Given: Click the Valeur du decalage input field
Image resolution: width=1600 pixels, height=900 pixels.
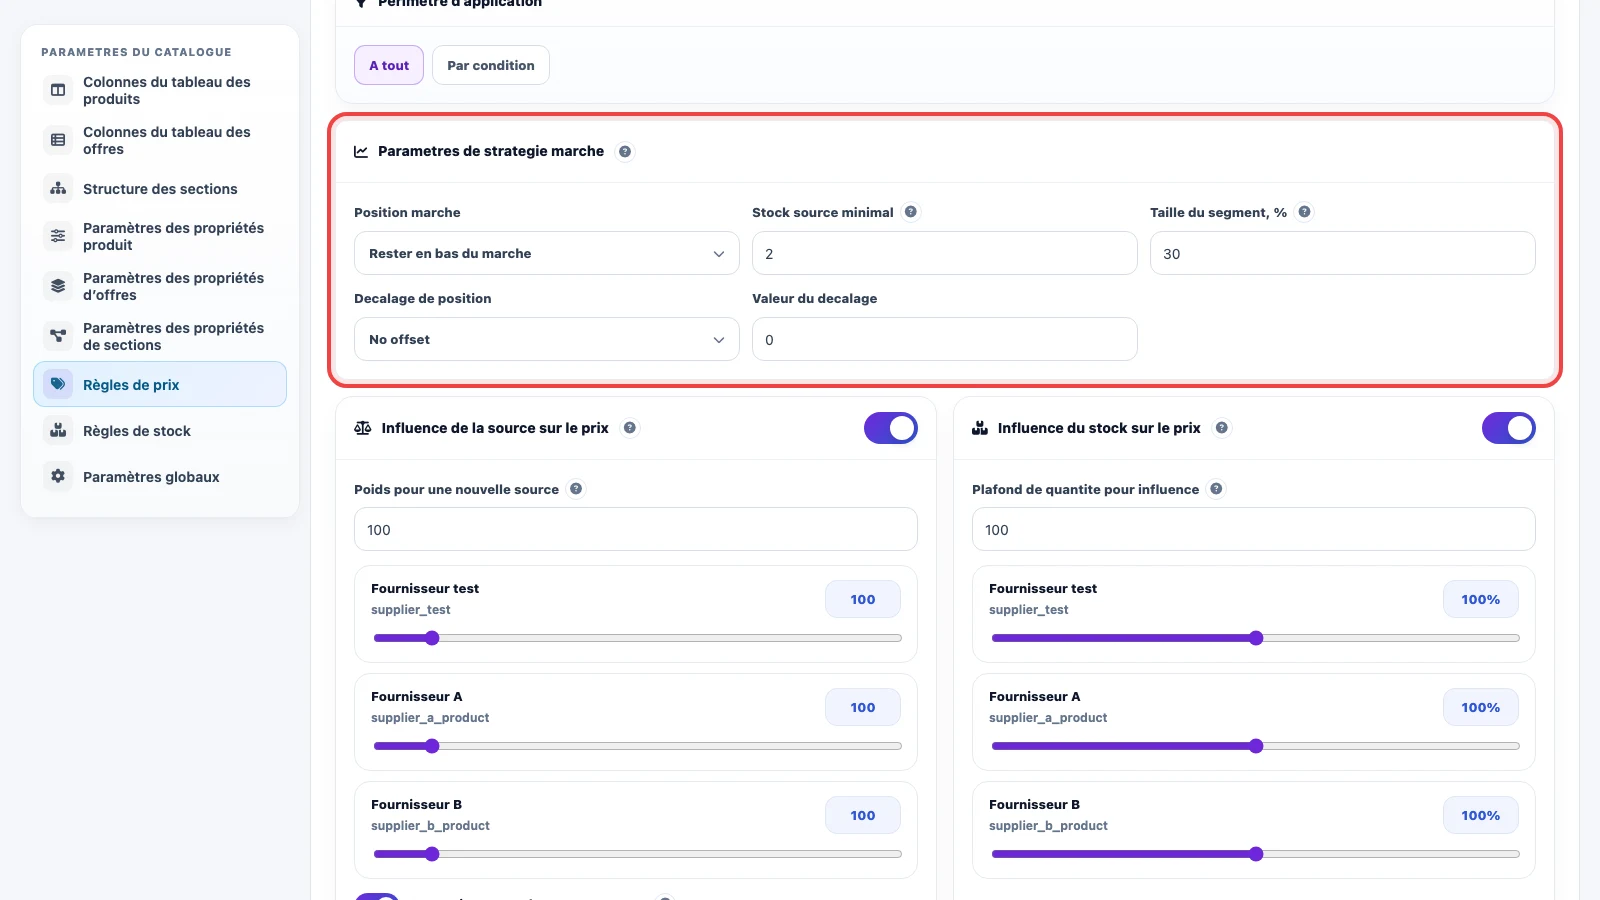Looking at the screenshot, I should (945, 339).
